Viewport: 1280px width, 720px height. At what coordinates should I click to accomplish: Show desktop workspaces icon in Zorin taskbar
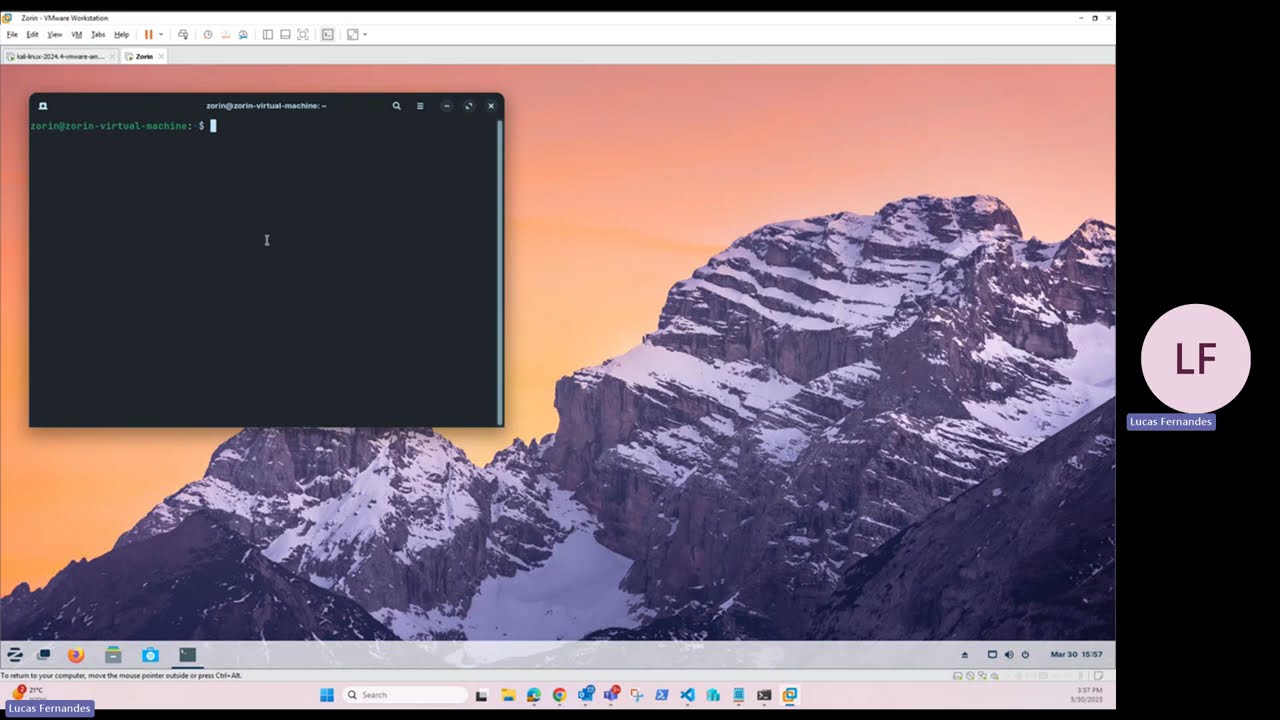pyautogui.click(x=44, y=655)
